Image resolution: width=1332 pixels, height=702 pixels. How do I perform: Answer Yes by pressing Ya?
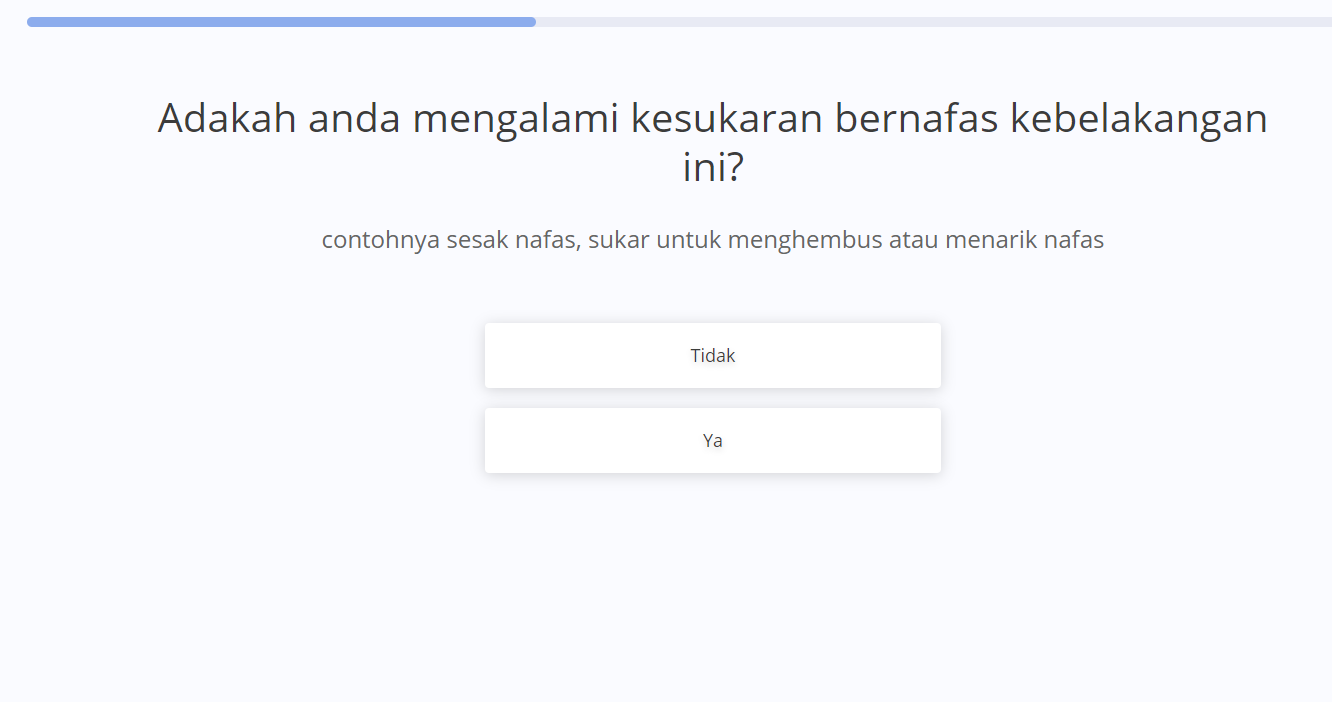712,440
